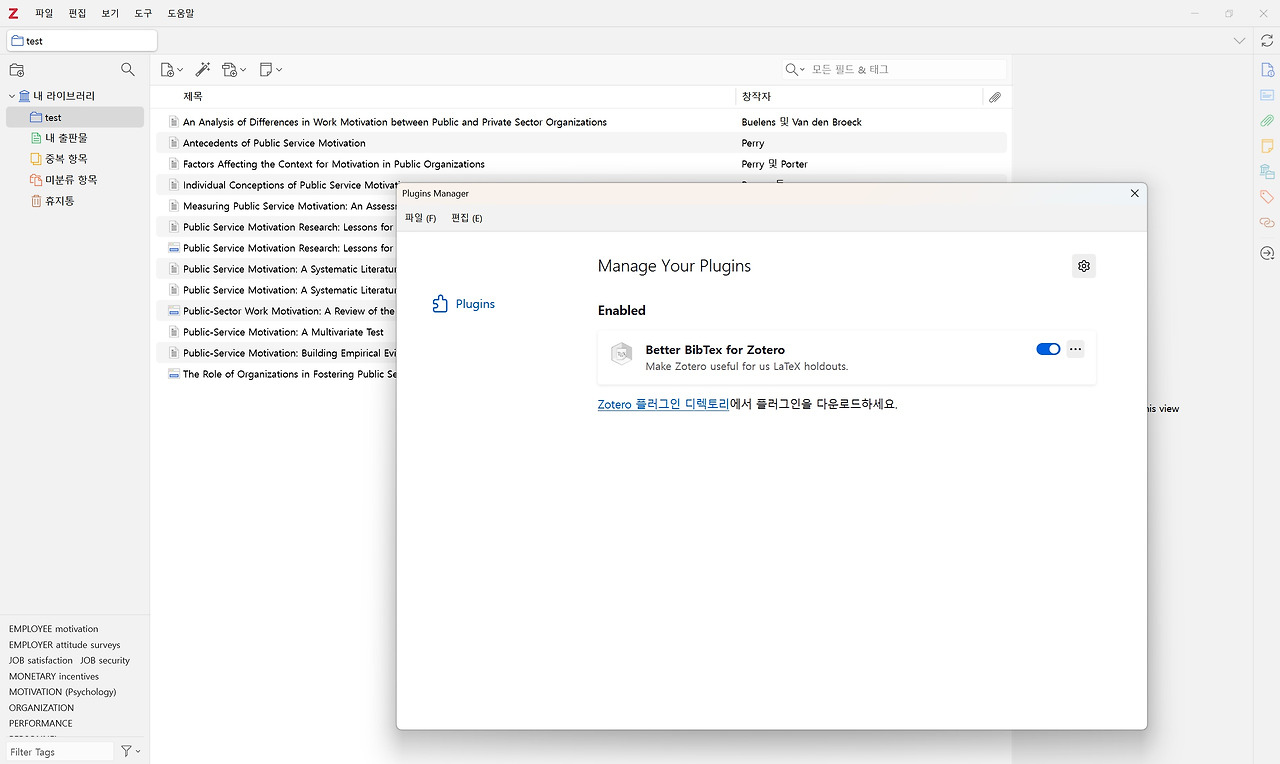1280x764 pixels.
Task: Open Notes section via yellow note icon
Action: pos(1267,146)
